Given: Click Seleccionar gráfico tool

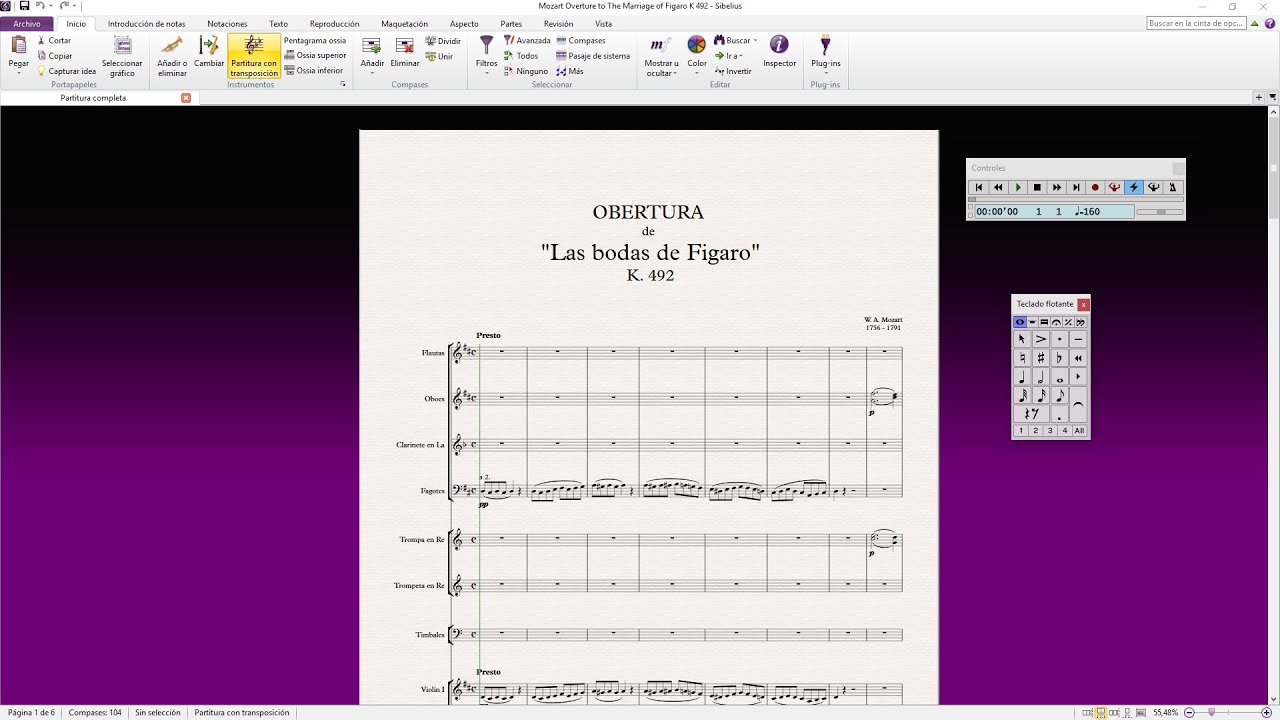Looking at the screenshot, I should coord(122,56).
